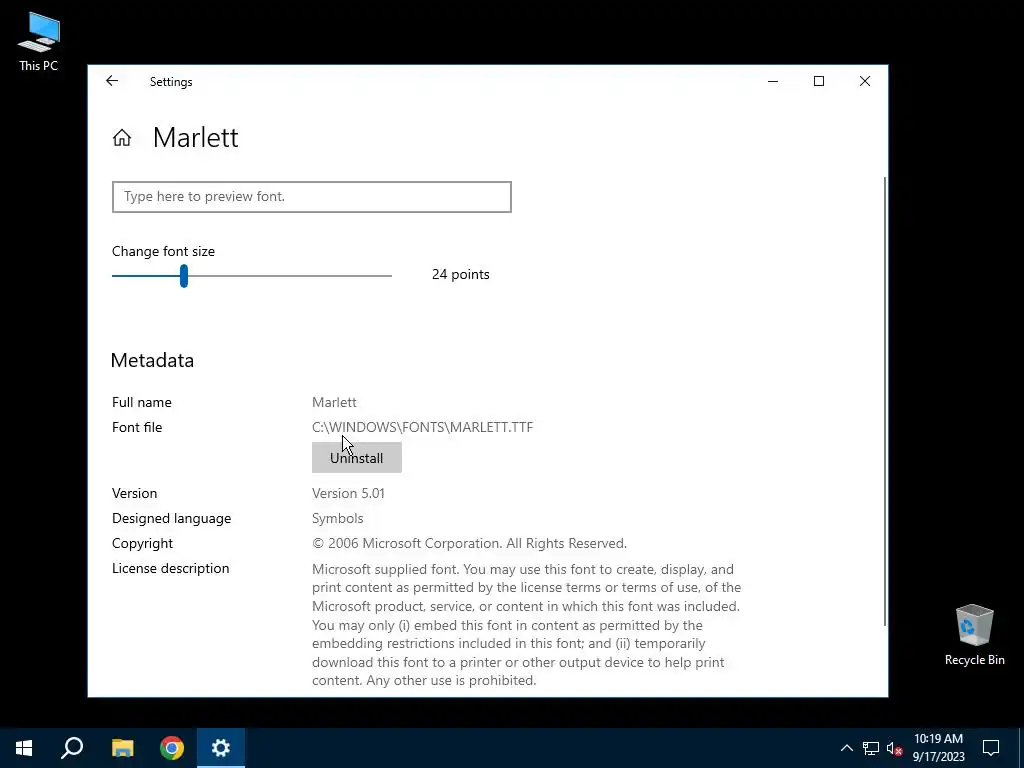1024x768 pixels.
Task: Launch Google Chrome from the taskbar
Action: [172, 748]
